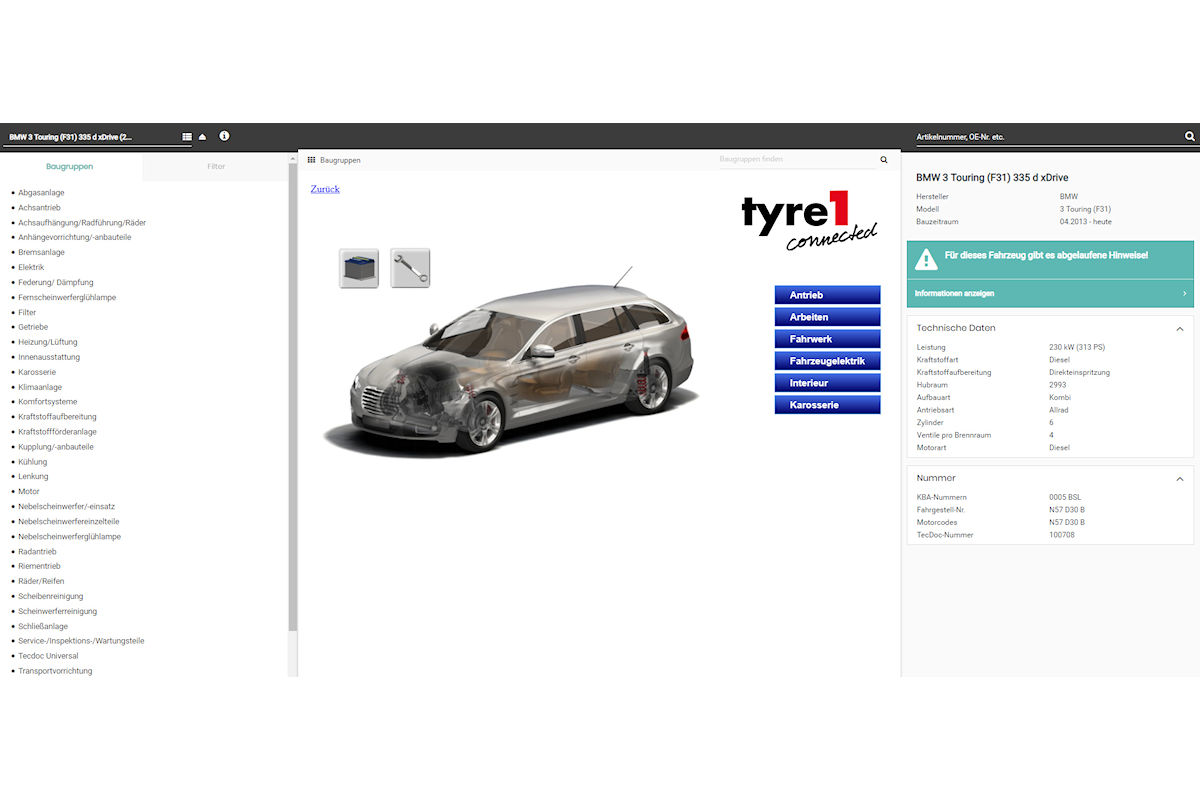This screenshot has width=1200, height=800.
Task: Open Klimaanlage group
Action: 40,387
